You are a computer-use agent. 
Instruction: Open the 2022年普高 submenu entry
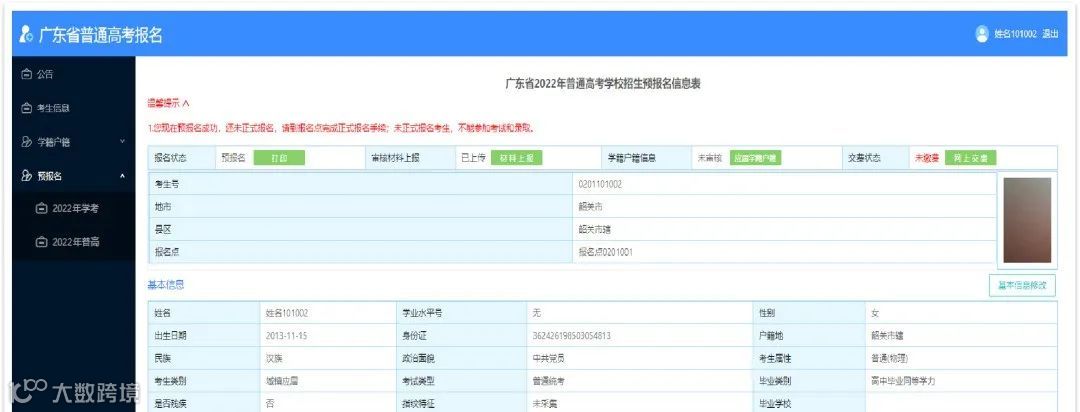76,242
